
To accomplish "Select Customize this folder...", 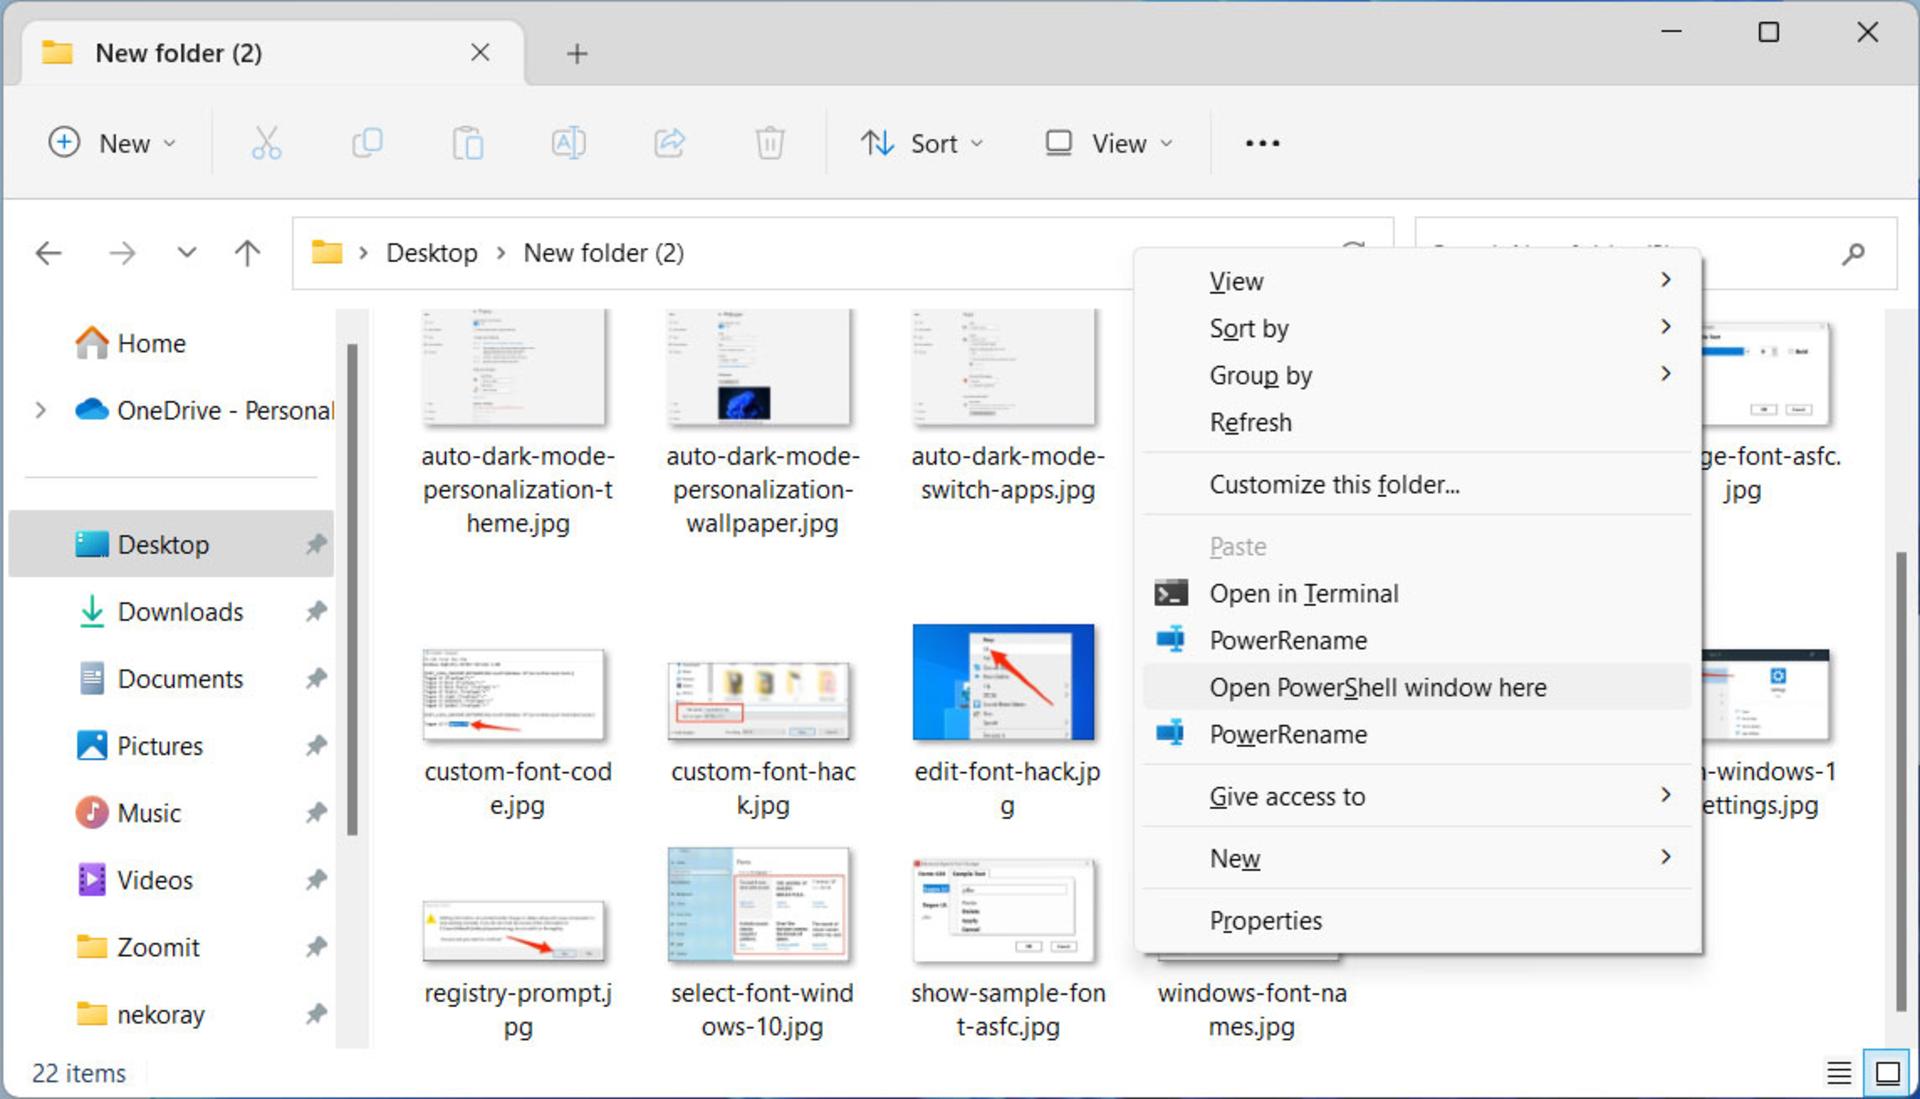I will pos(1418,484).
